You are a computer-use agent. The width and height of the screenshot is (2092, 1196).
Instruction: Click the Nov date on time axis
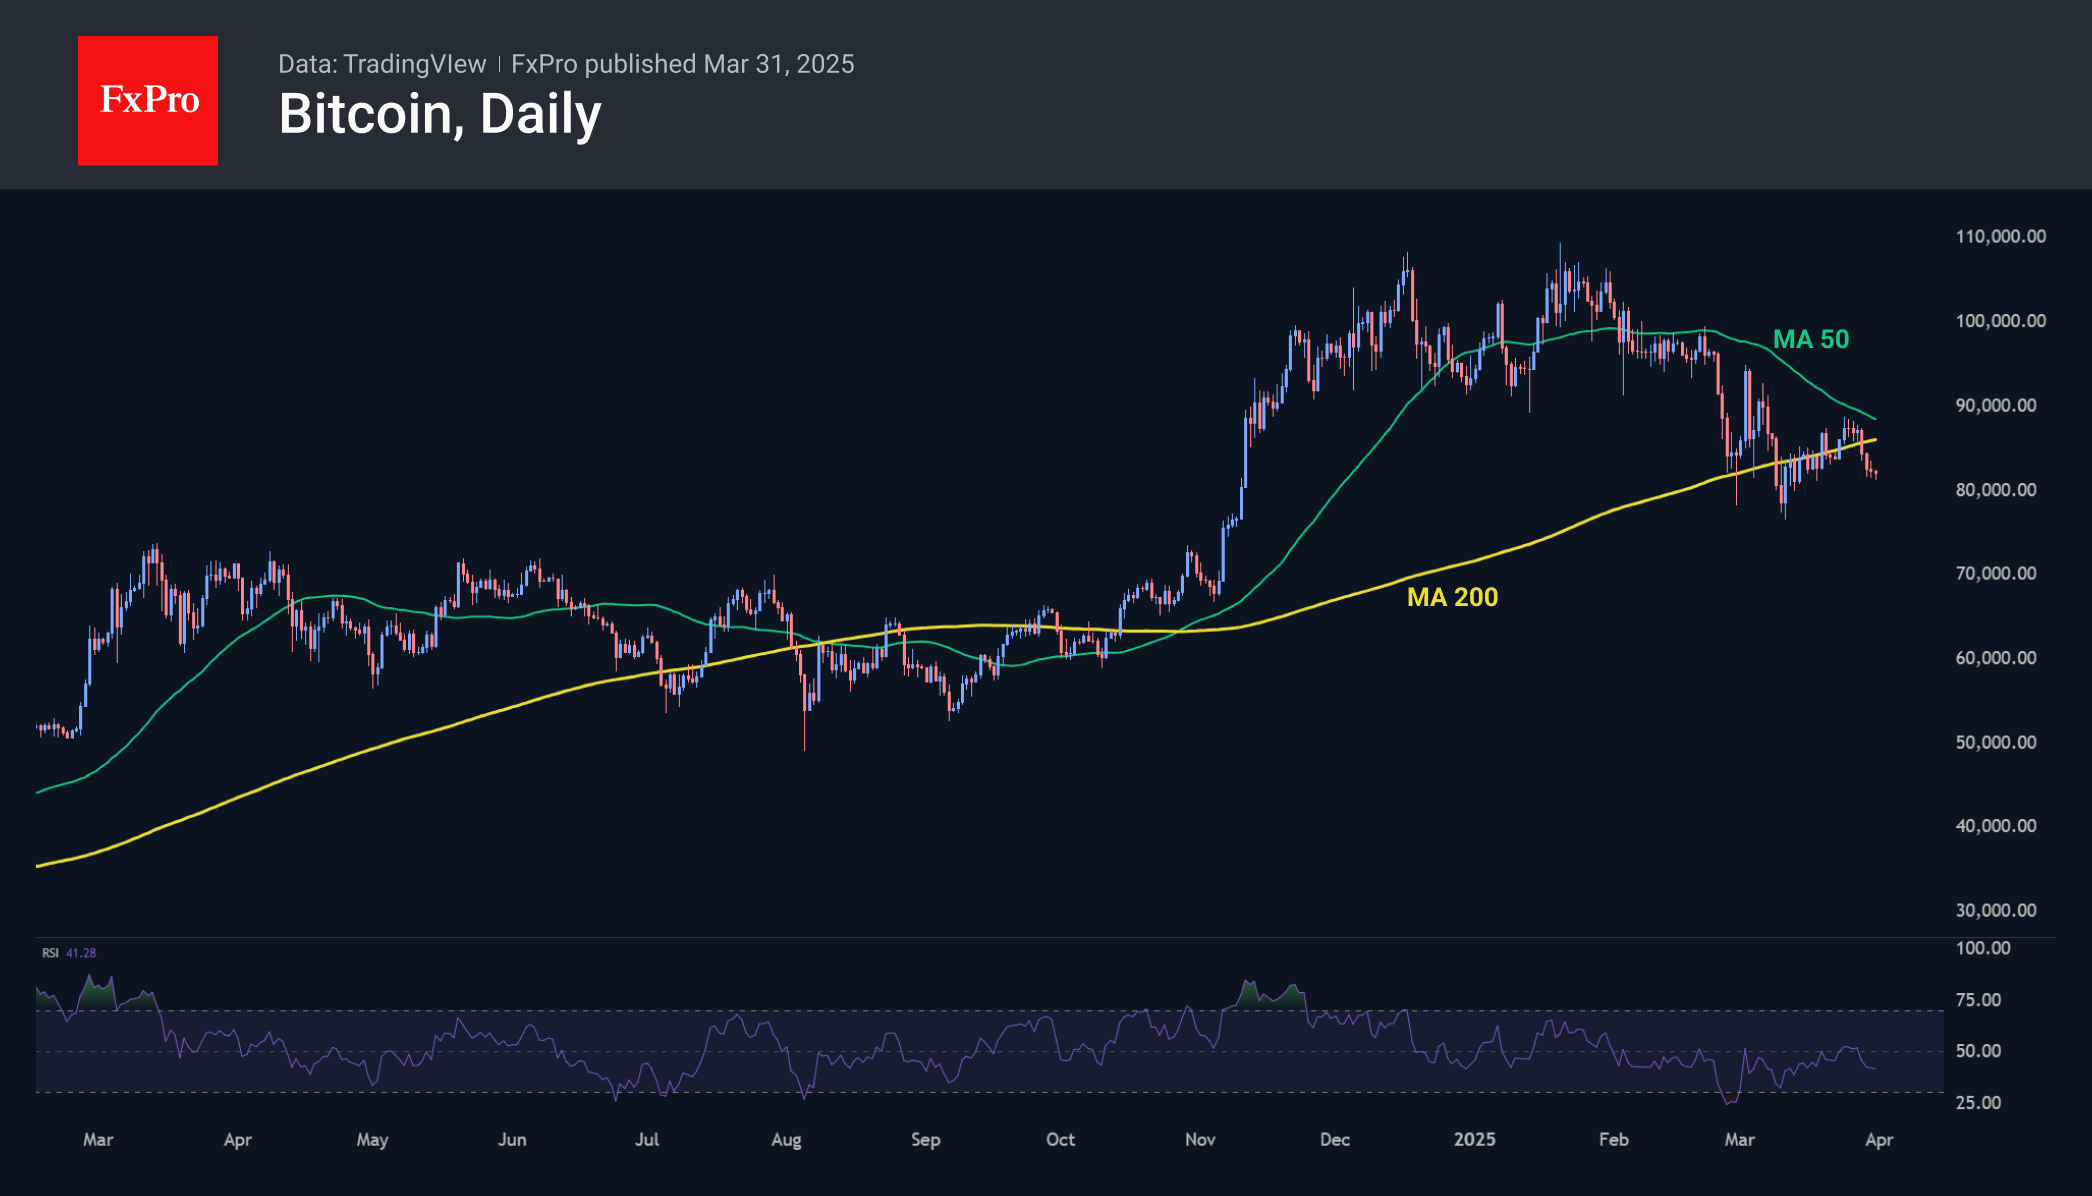pos(1200,1140)
